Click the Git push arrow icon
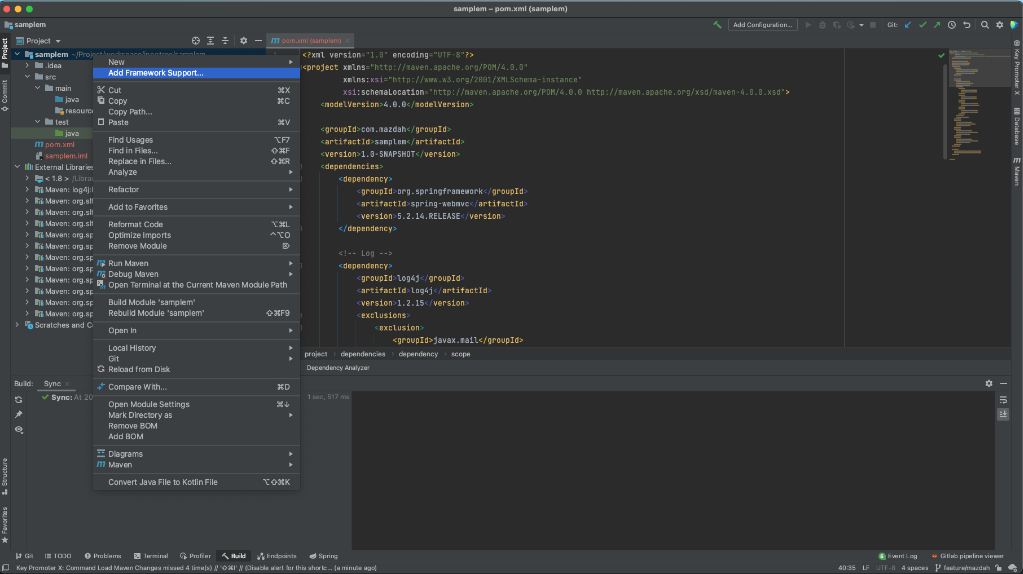The height and width of the screenshot is (574, 1023). pyautogui.click(x=937, y=25)
